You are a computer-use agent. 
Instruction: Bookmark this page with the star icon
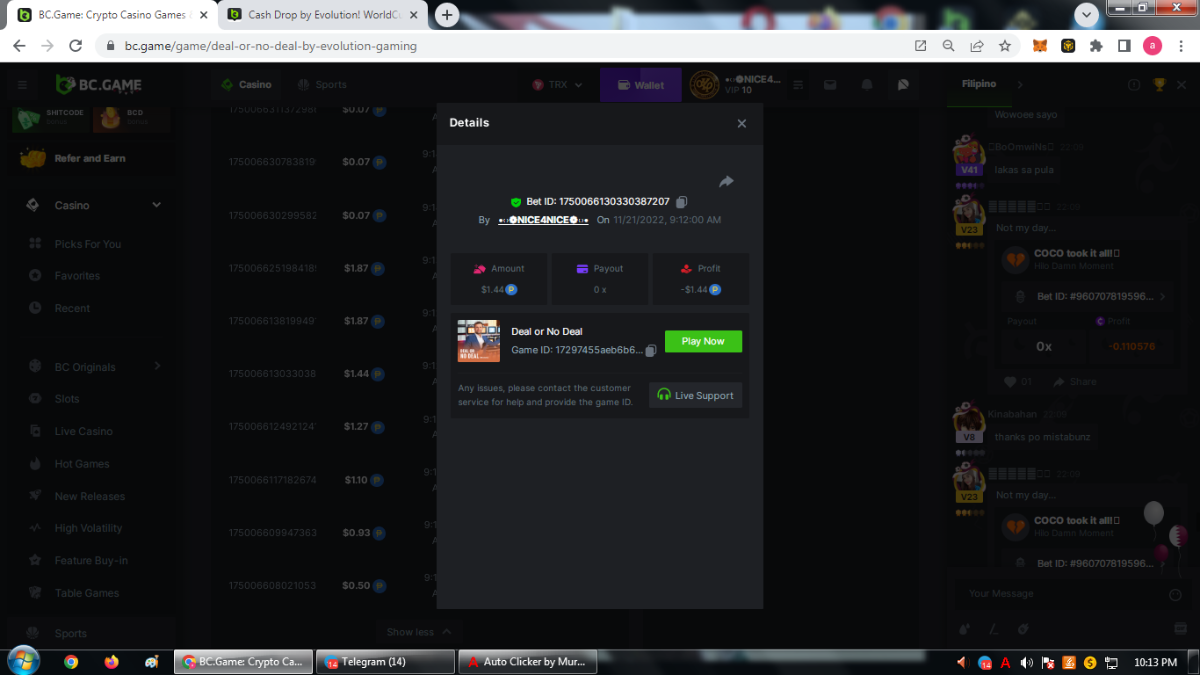[x=1004, y=46]
